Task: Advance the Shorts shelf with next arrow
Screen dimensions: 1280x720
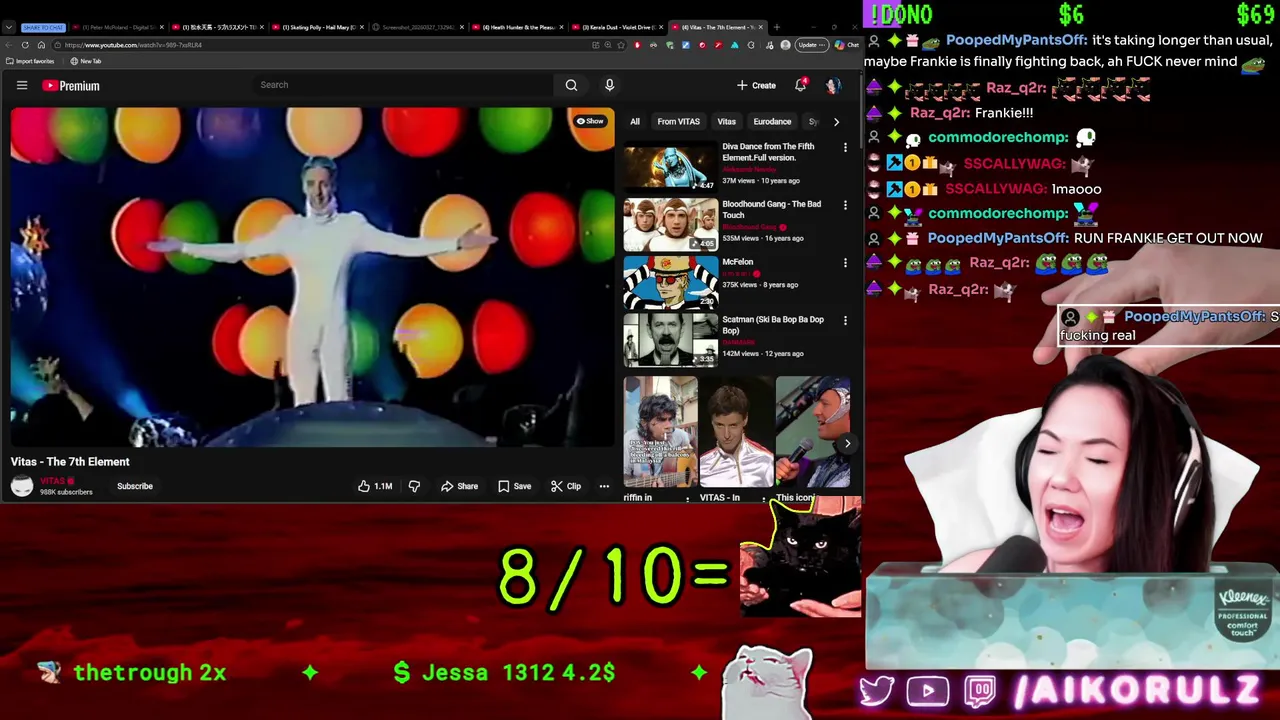Action: [847, 443]
